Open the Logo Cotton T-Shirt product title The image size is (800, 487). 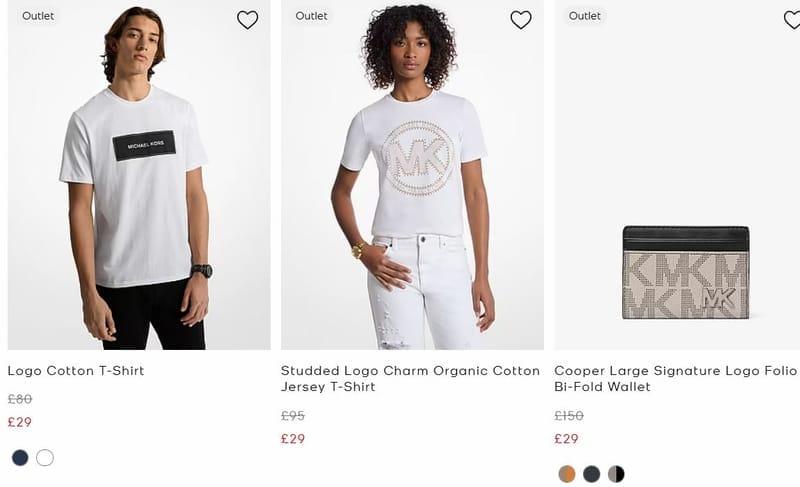pos(76,371)
